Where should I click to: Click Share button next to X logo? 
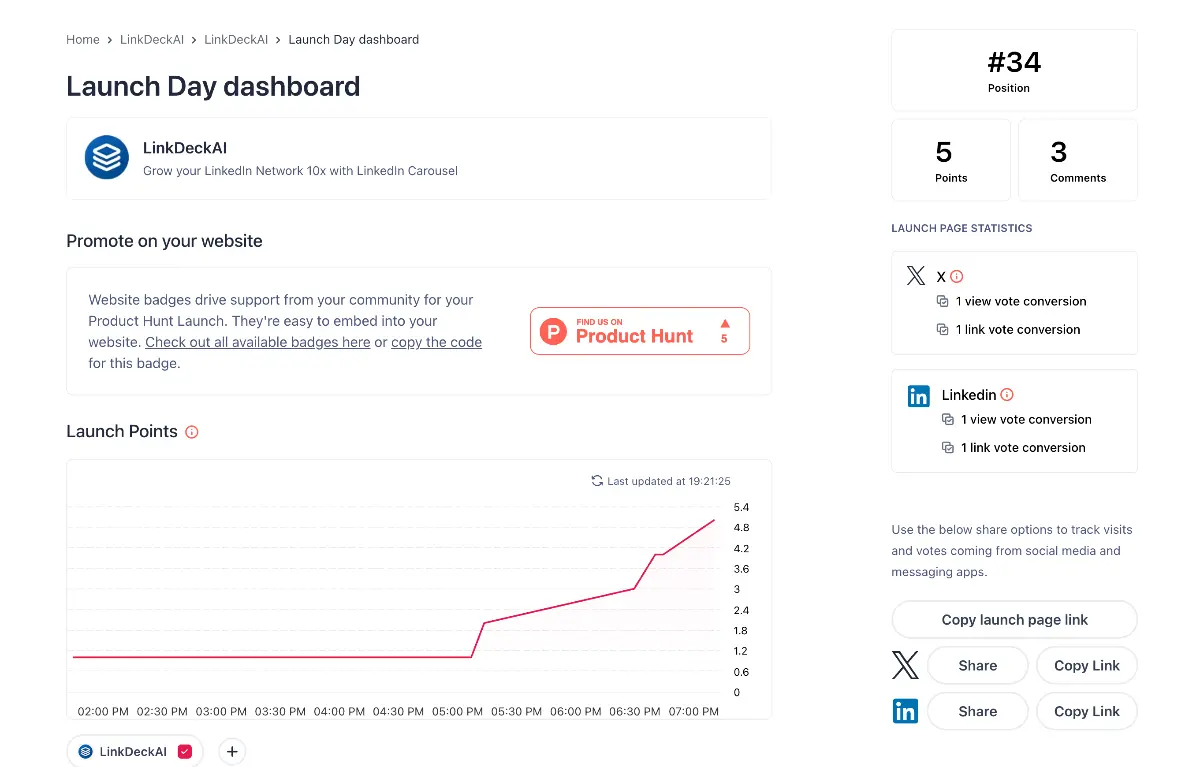977,666
